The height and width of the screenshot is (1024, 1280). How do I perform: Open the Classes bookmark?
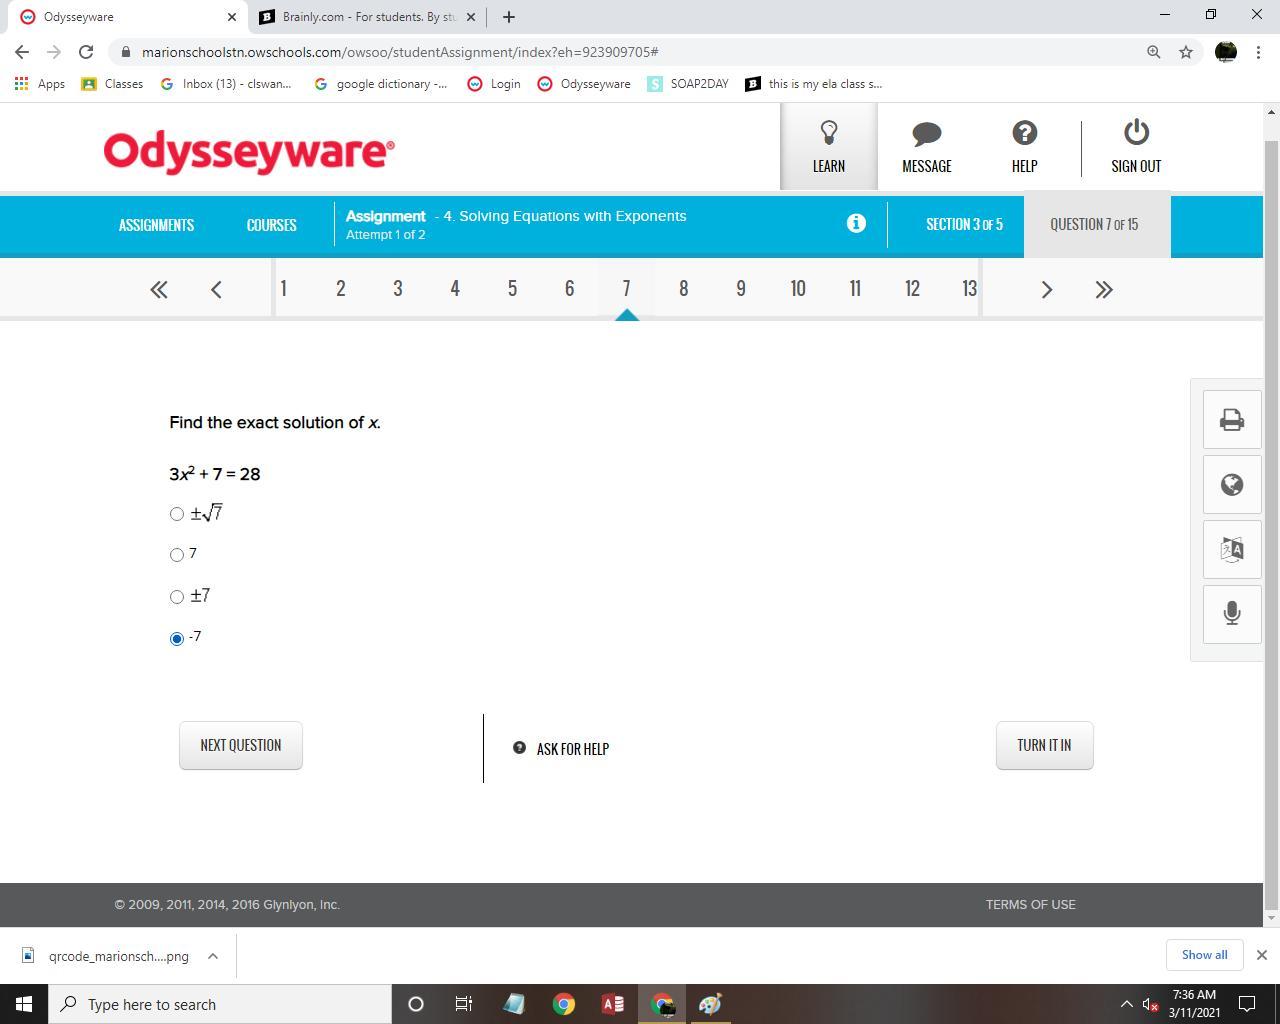click(112, 84)
